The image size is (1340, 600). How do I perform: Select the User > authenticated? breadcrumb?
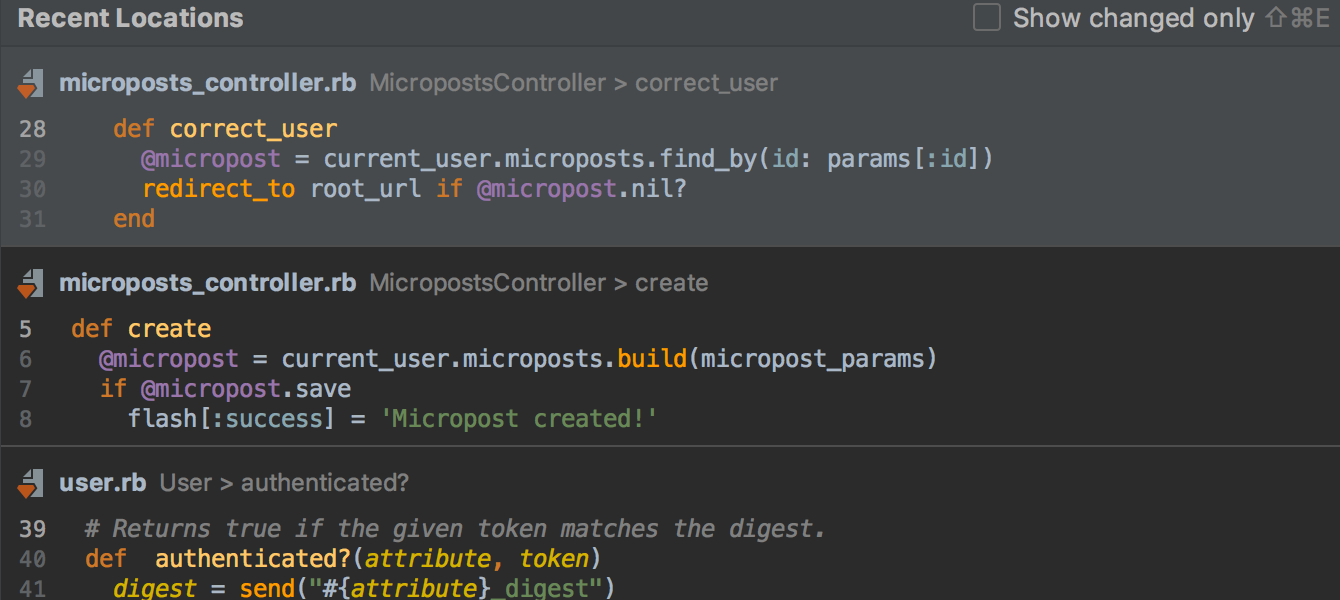[284, 483]
